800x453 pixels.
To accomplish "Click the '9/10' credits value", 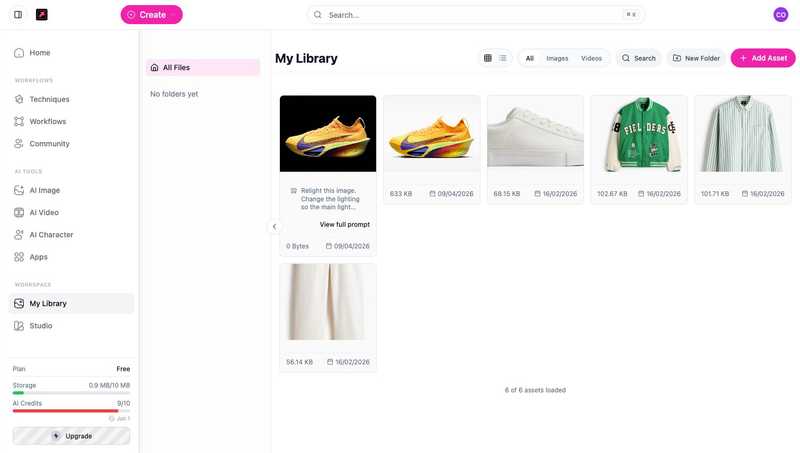I will 123,404.
